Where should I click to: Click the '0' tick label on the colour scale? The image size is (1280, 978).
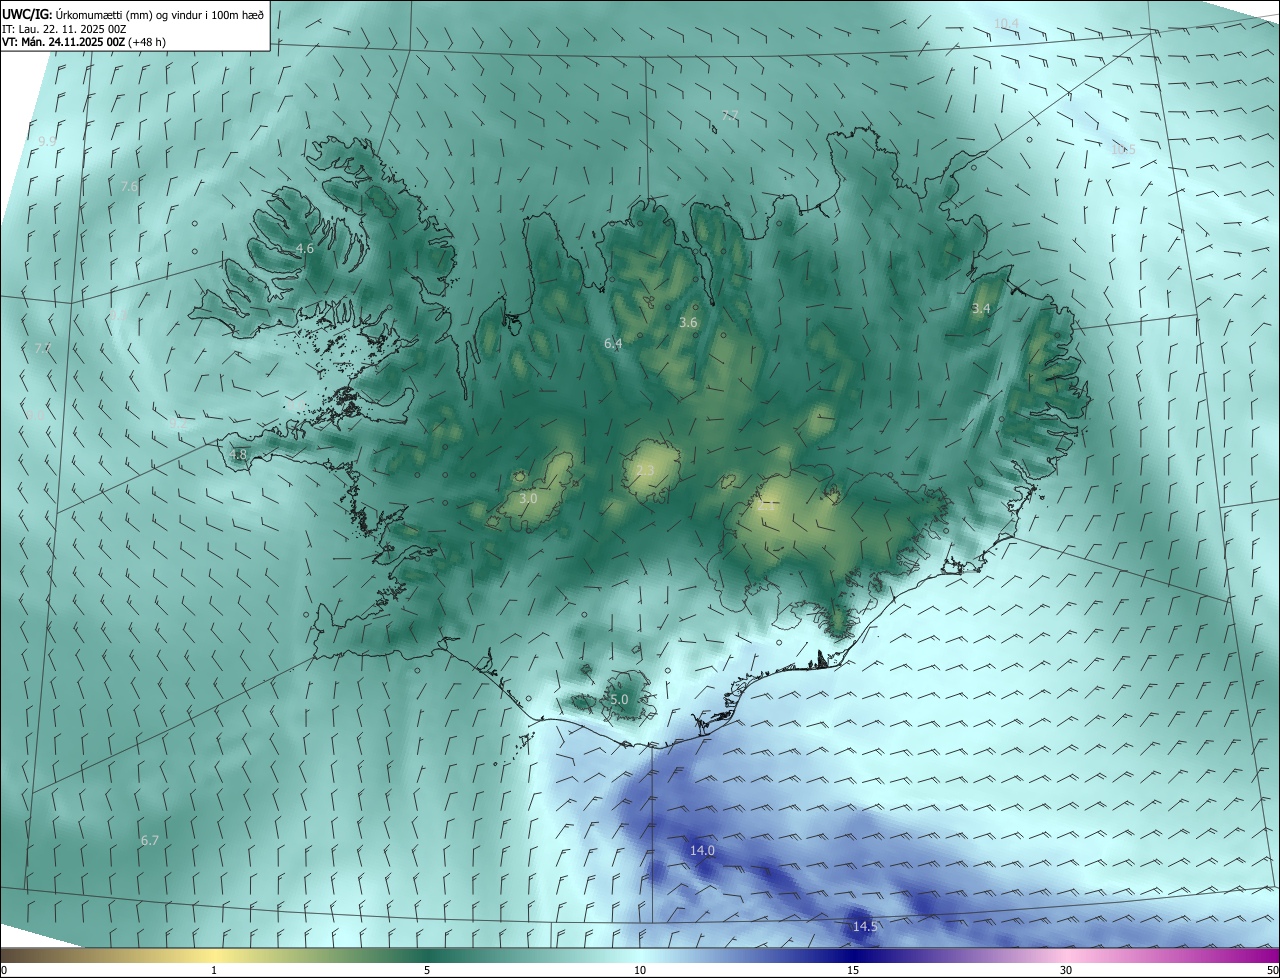4,970
